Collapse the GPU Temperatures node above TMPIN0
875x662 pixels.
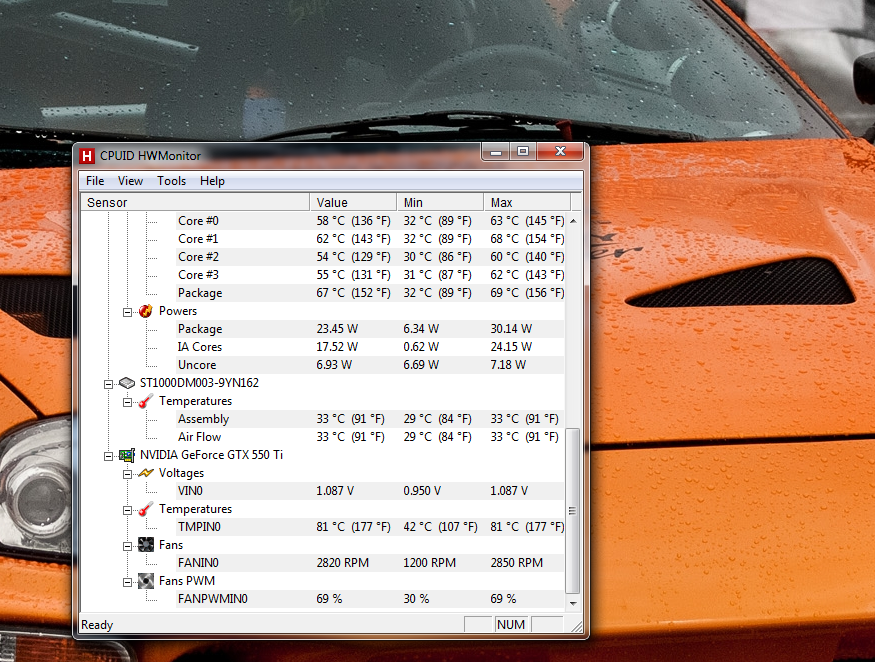(127, 510)
